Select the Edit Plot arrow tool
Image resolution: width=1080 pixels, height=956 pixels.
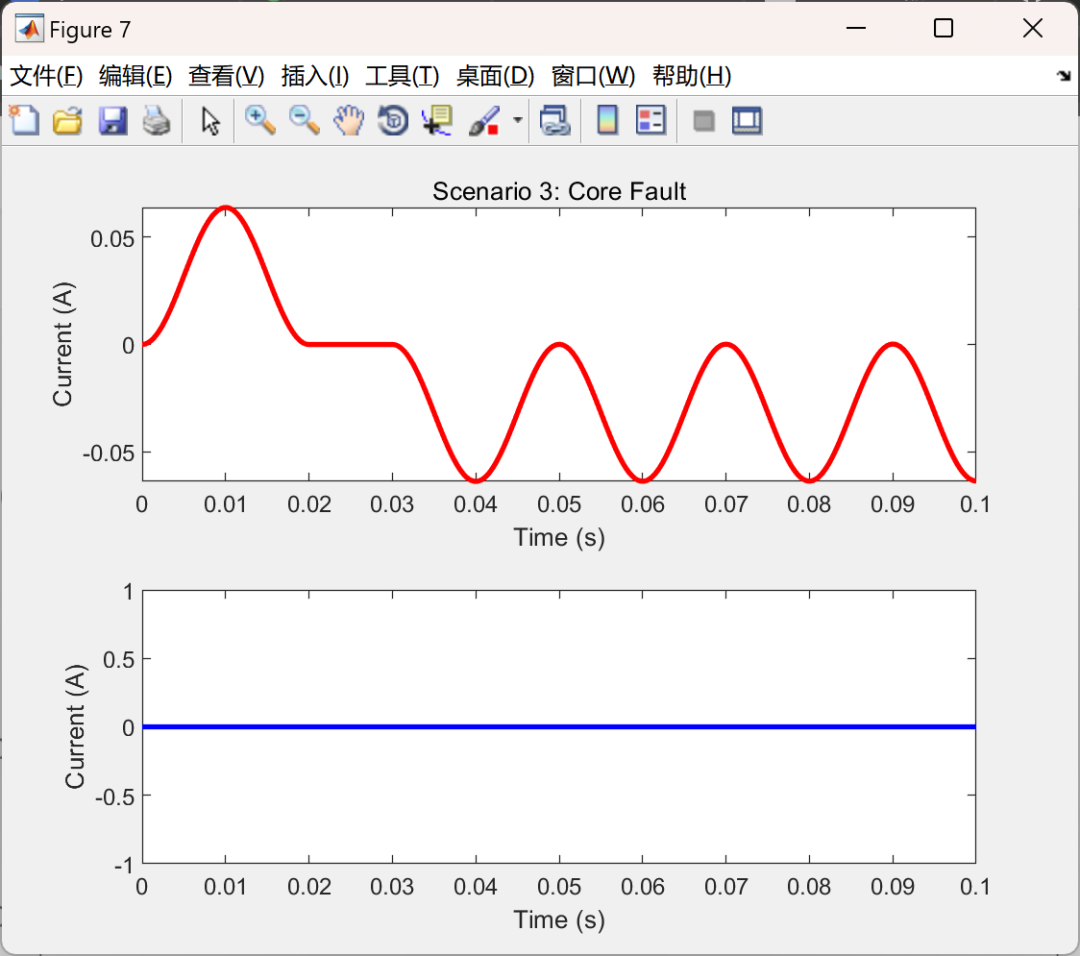pos(210,121)
